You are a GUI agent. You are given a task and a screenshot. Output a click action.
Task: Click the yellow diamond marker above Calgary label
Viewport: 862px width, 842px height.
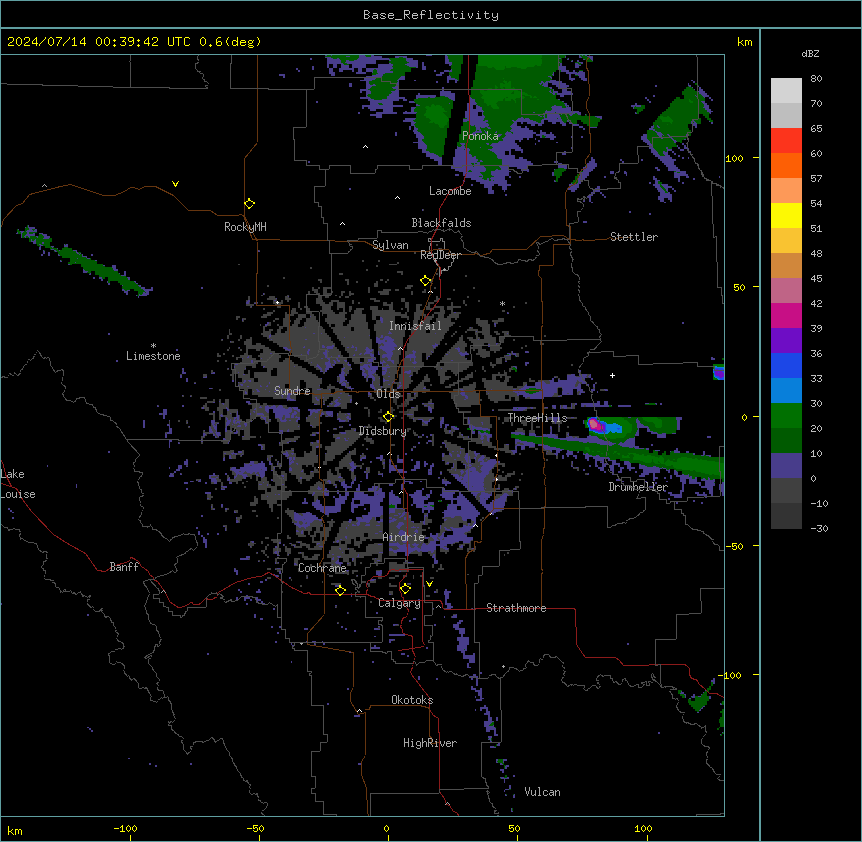pos(405,589)
